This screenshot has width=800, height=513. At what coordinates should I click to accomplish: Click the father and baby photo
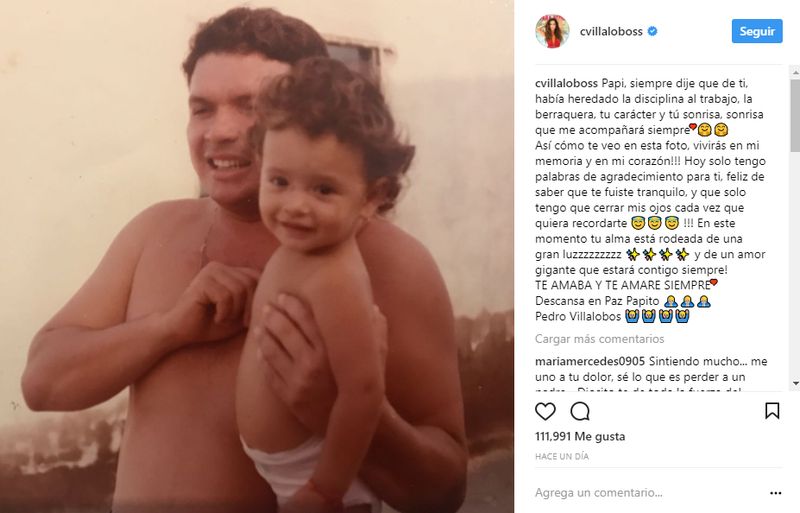(257, 256)
